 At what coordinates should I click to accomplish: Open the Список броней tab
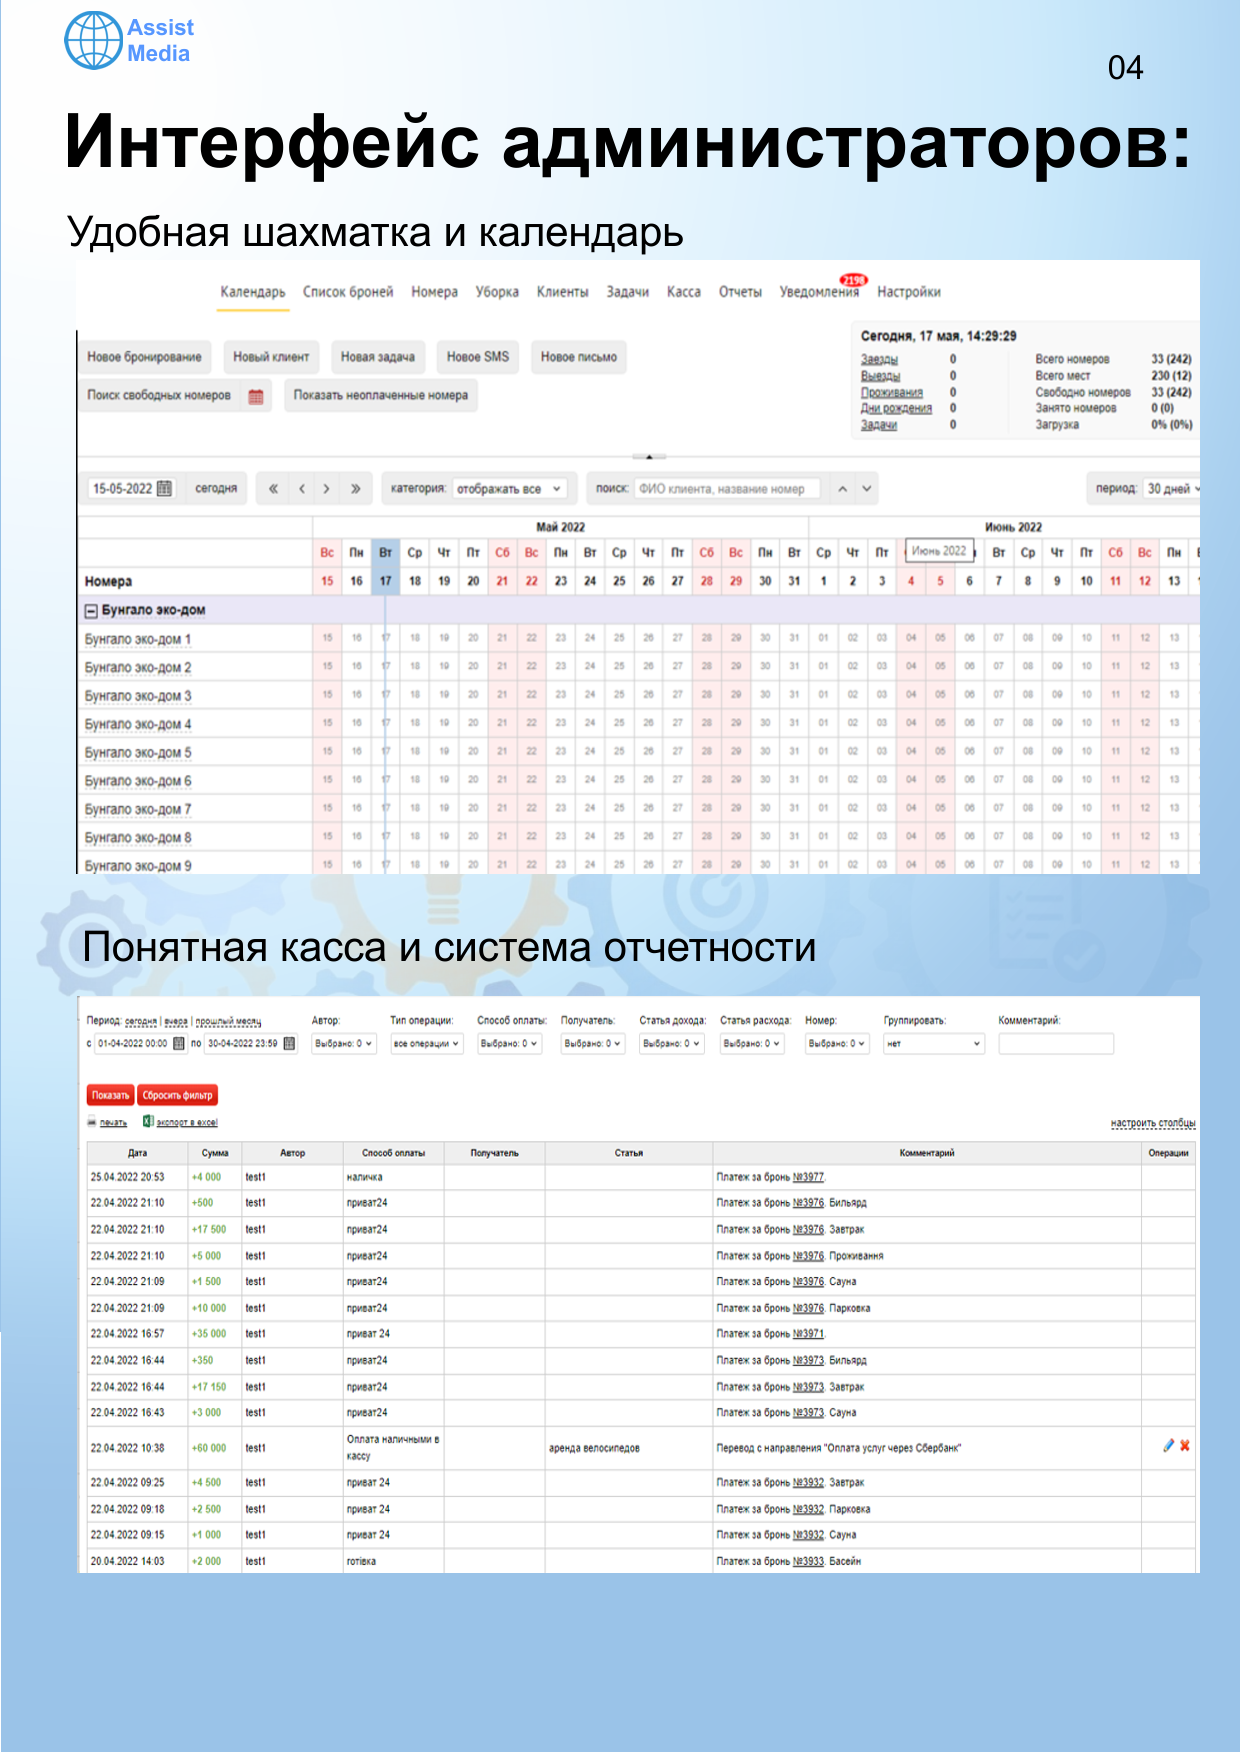(348, 292)
